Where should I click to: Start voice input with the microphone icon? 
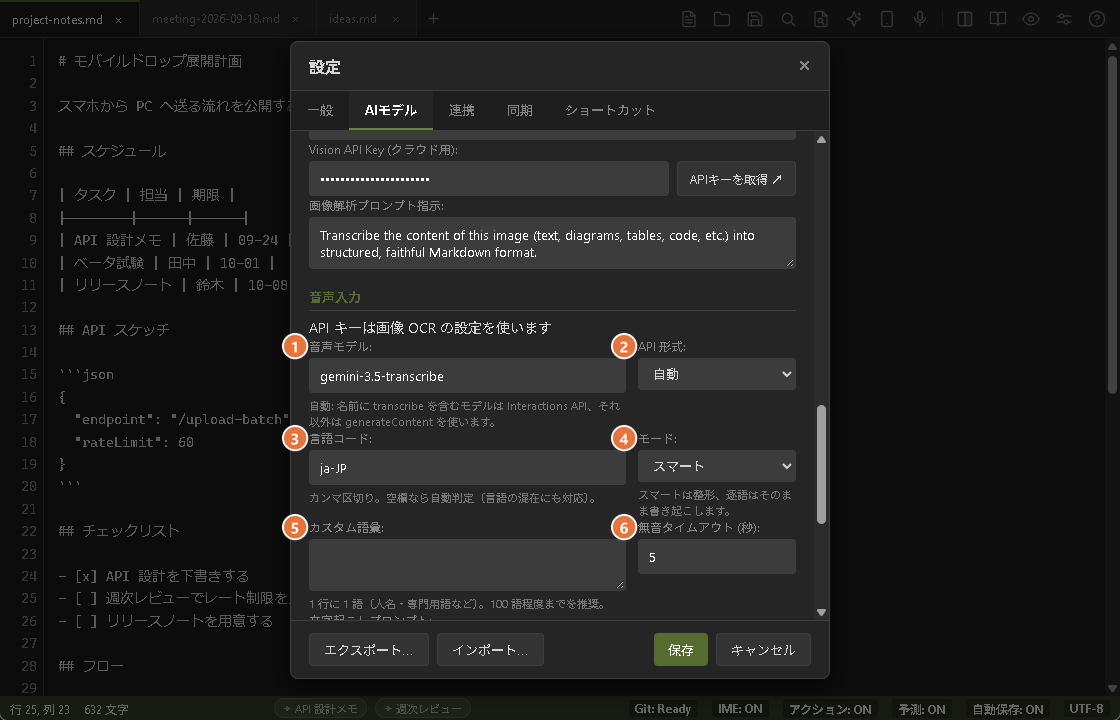[x=920, y=19]
